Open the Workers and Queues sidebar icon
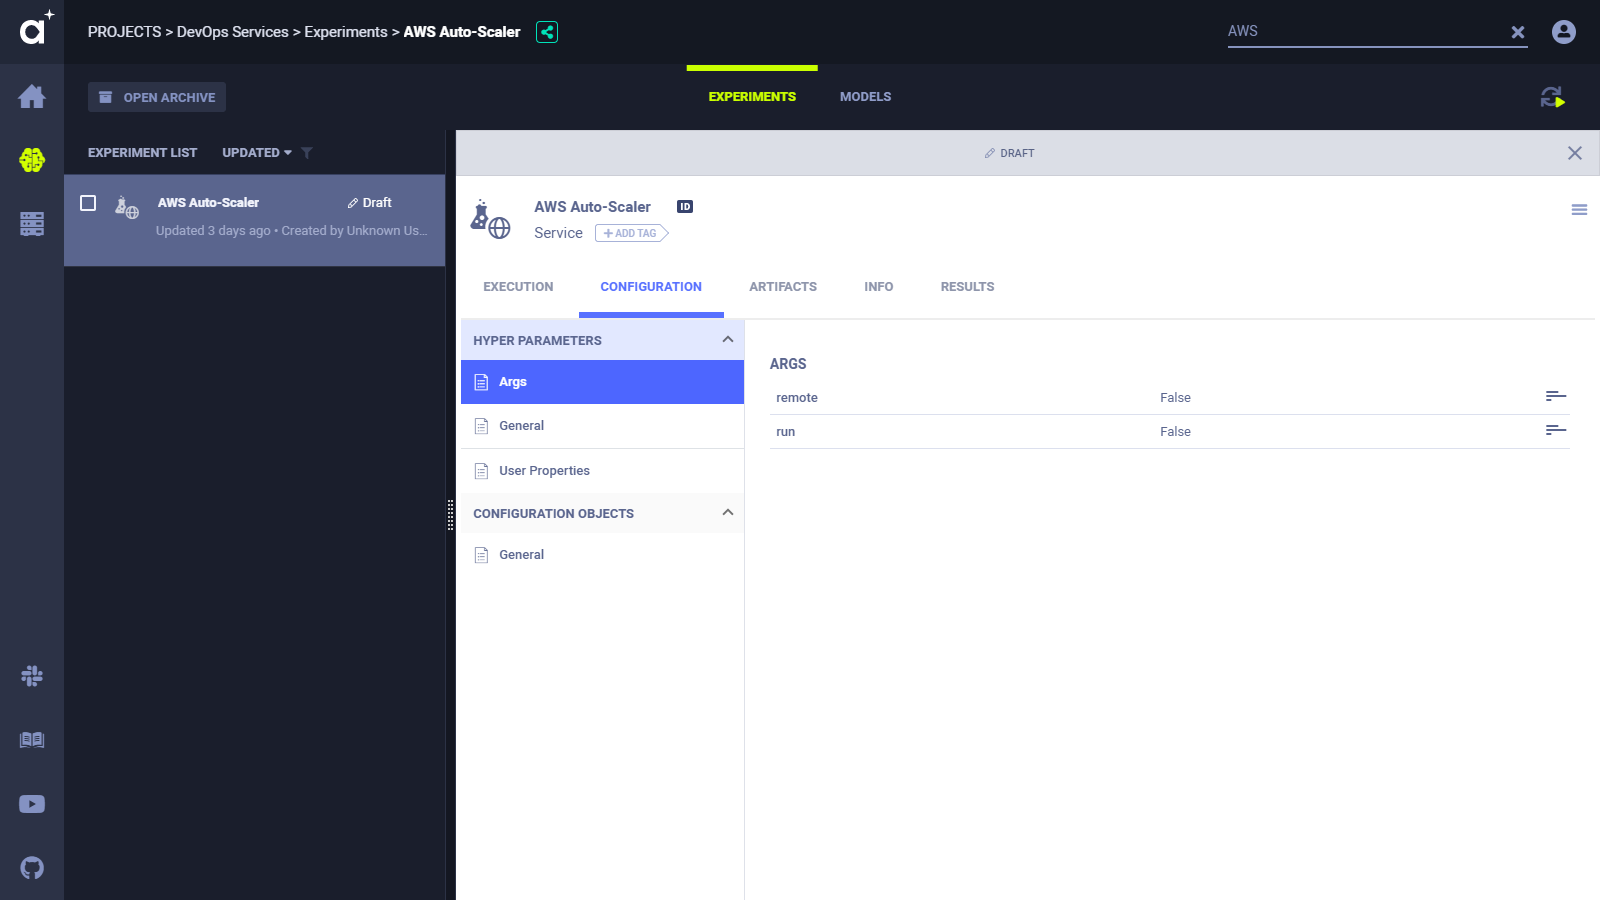This screenshot has width=1600, height=900. pyautogui.click(x=32, y=224)
